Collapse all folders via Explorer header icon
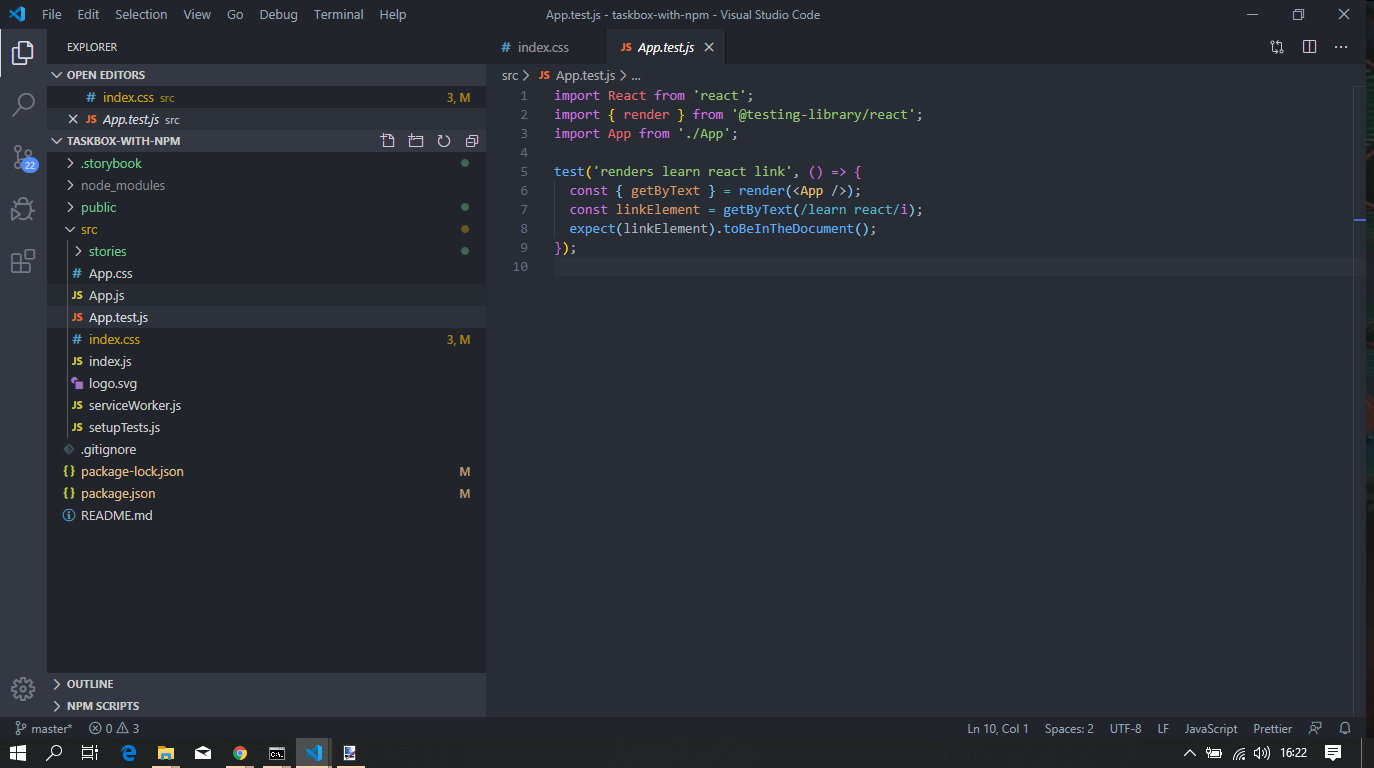 pyautogui.click(x=471, y=140)
